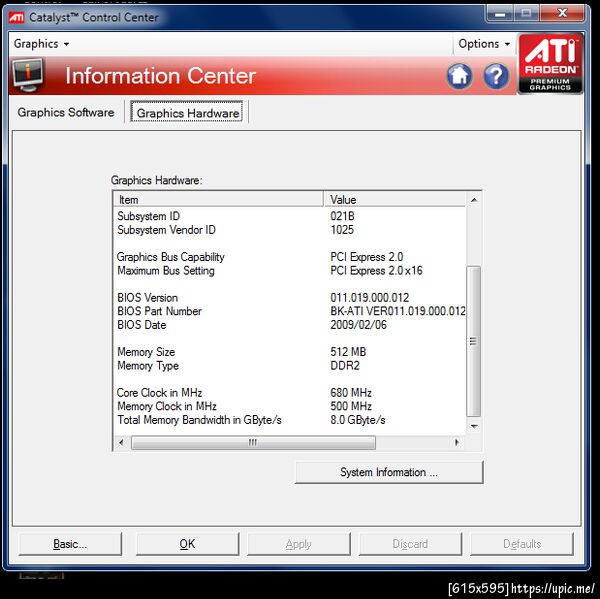Select the Core Clock in MHz row
The height and width of the screenshot is (599, 600).
point(290,393)
